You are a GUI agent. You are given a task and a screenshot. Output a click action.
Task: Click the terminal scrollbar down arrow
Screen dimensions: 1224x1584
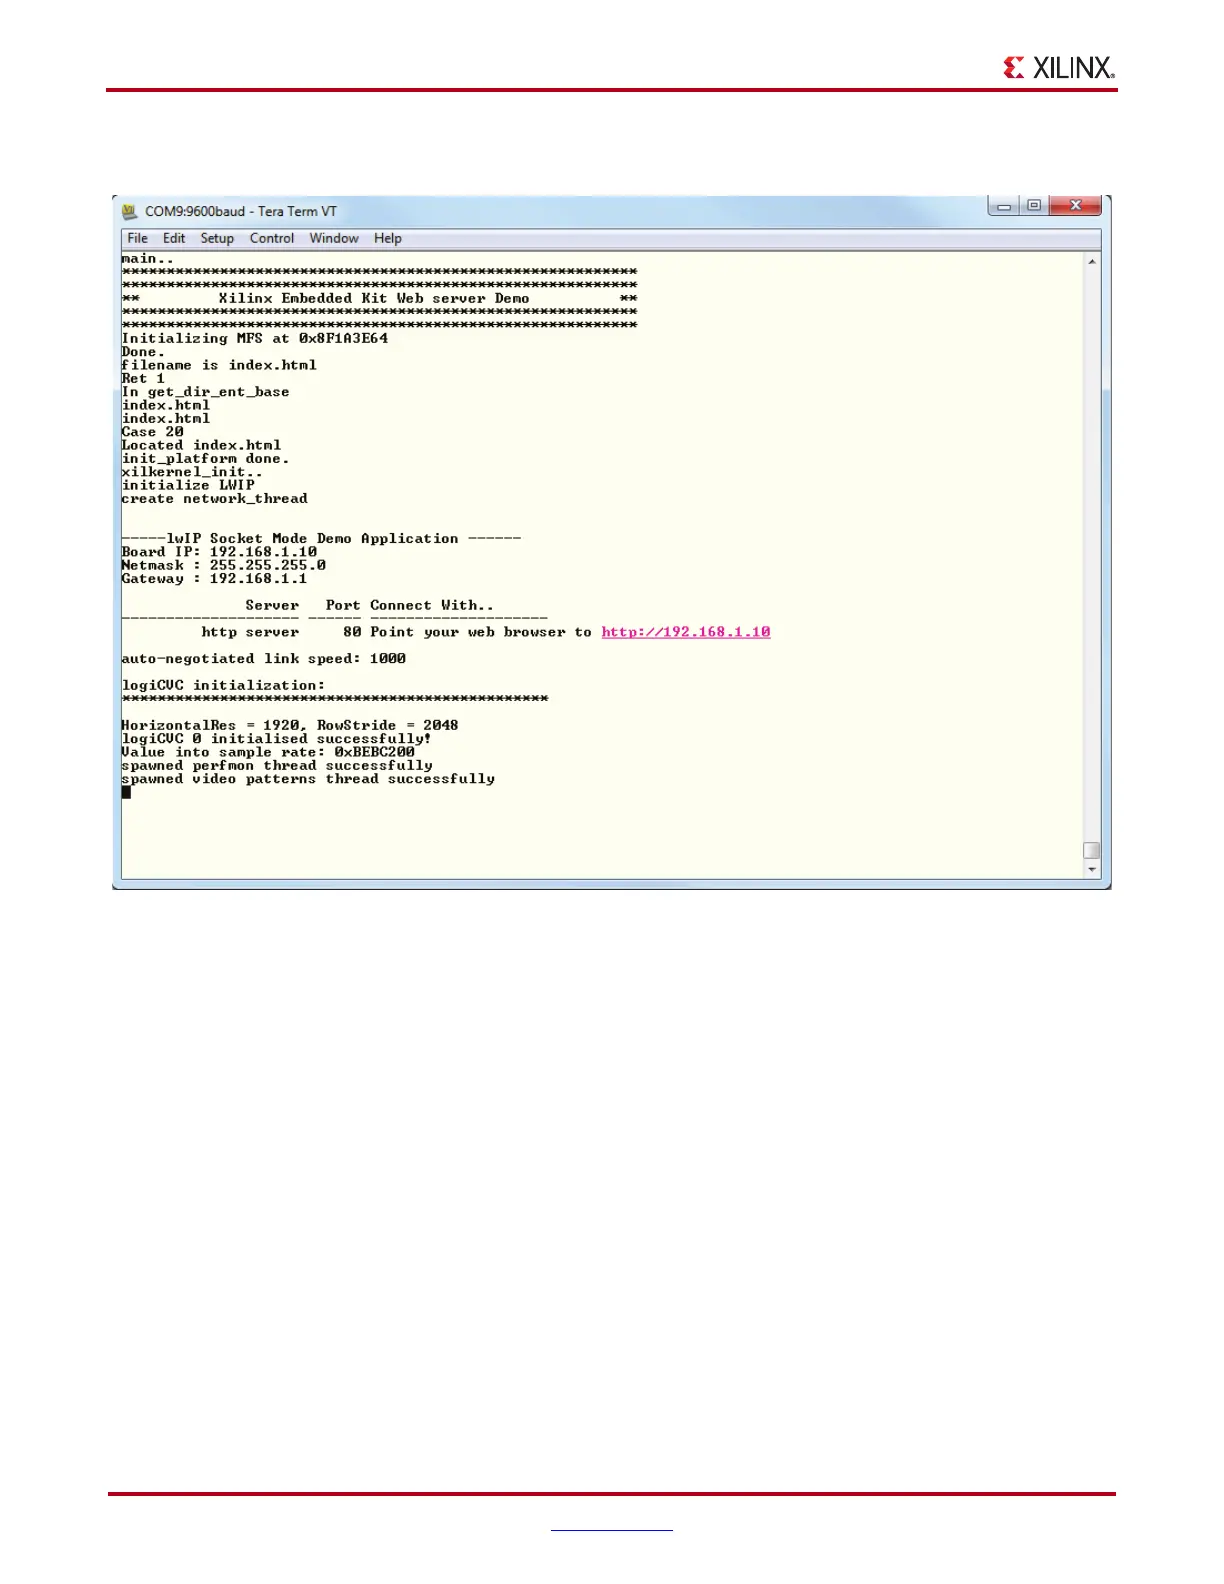click(1092, 870)
